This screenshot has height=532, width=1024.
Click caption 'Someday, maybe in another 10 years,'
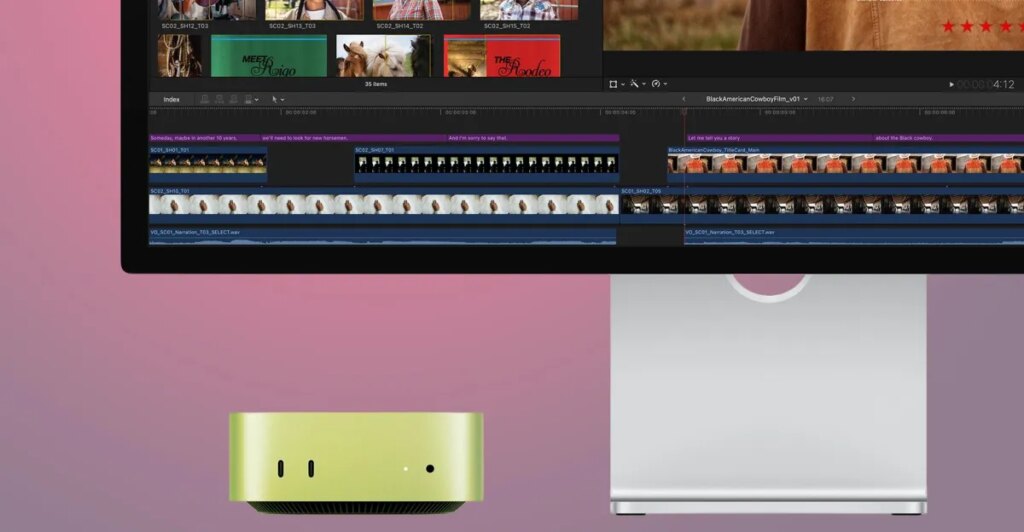(x=204, y=138)
